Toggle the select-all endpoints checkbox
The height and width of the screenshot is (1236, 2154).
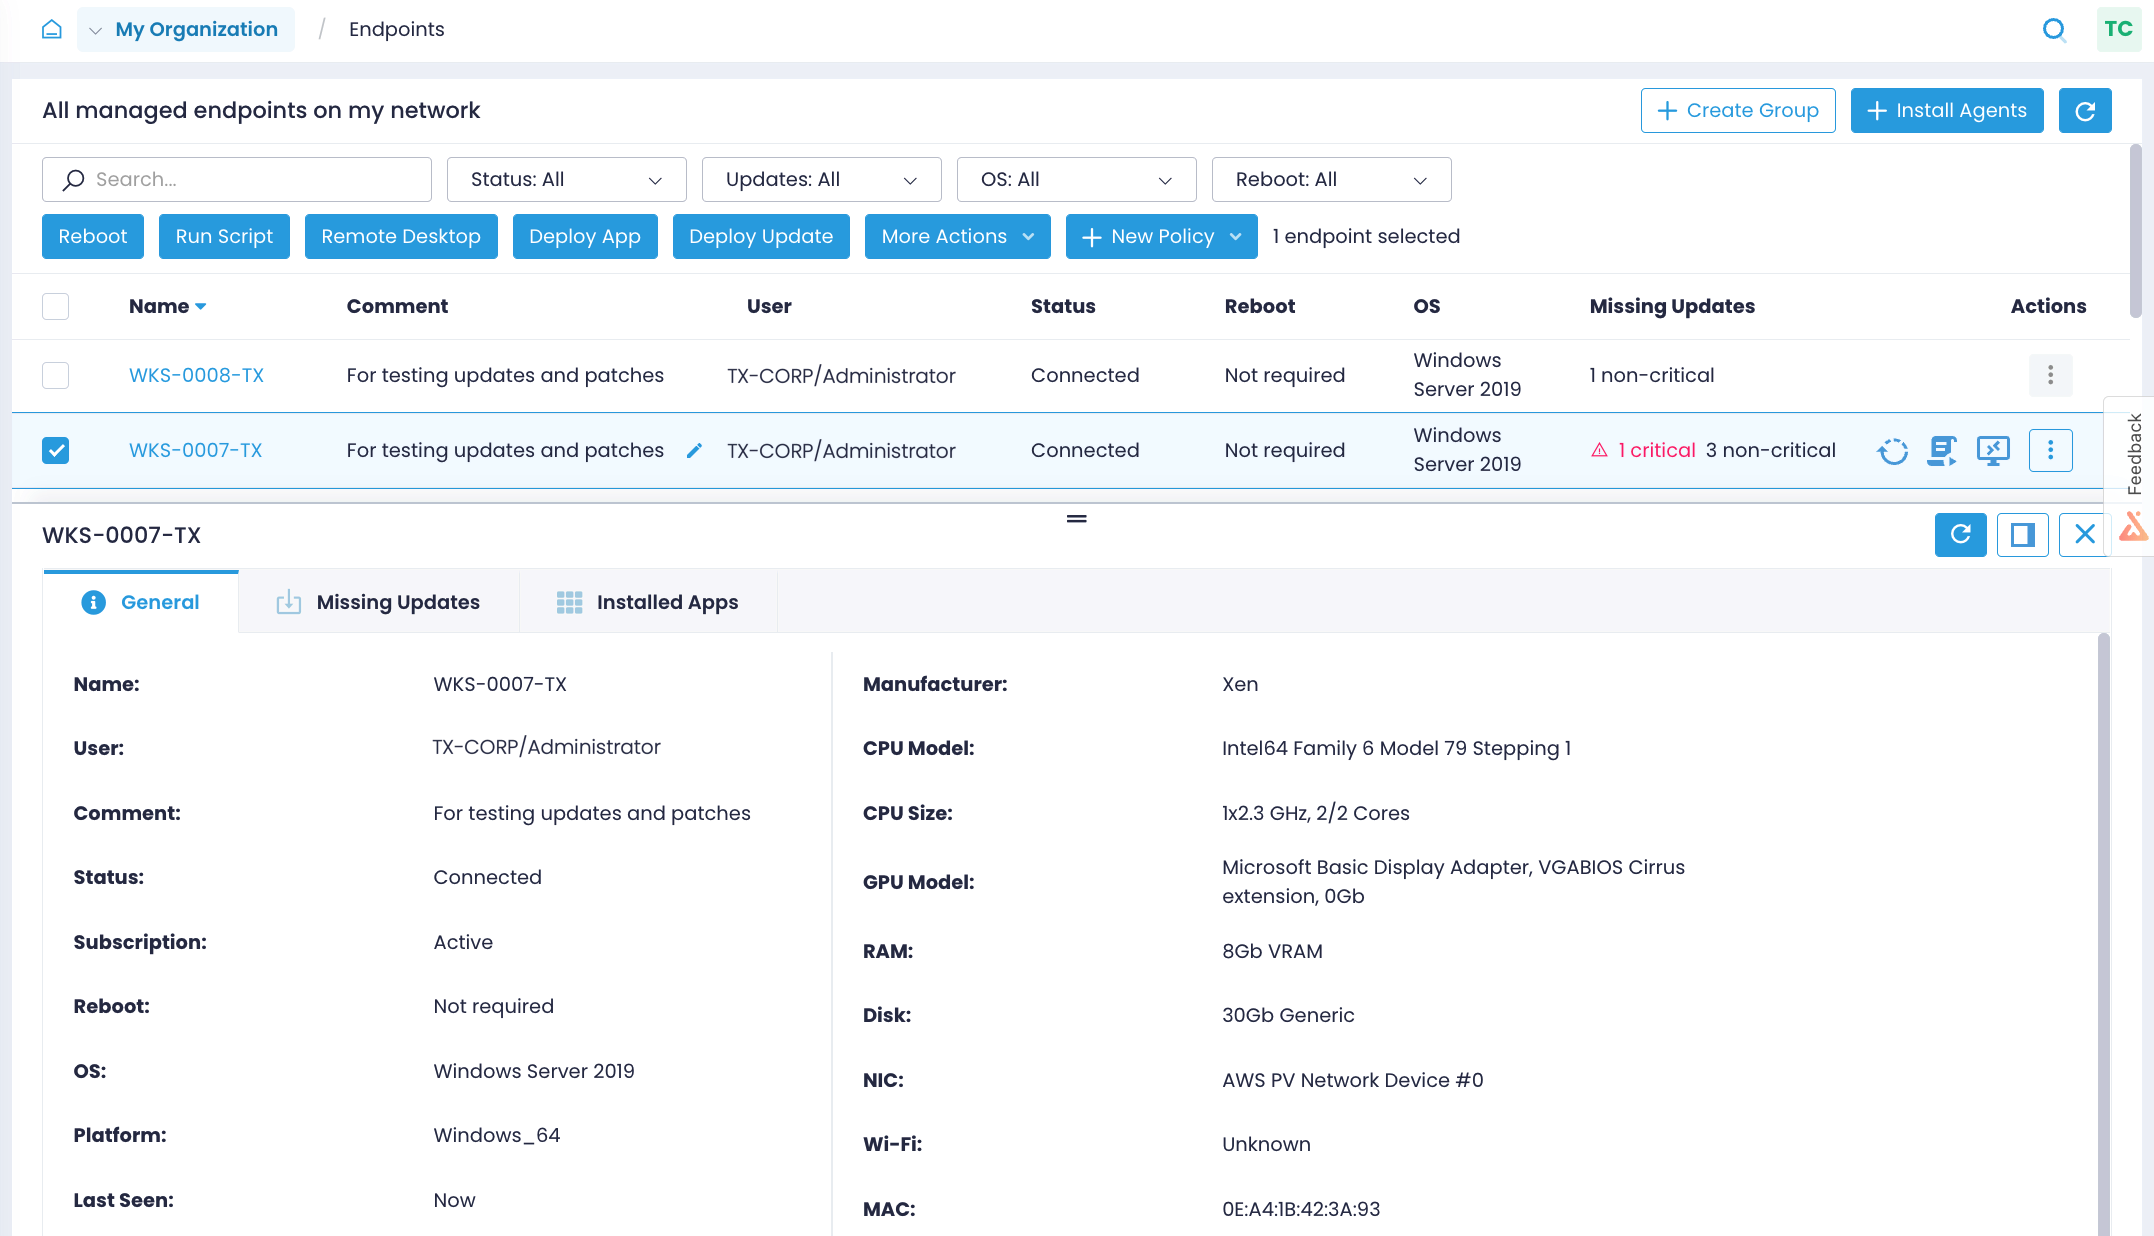click(56, 306)
